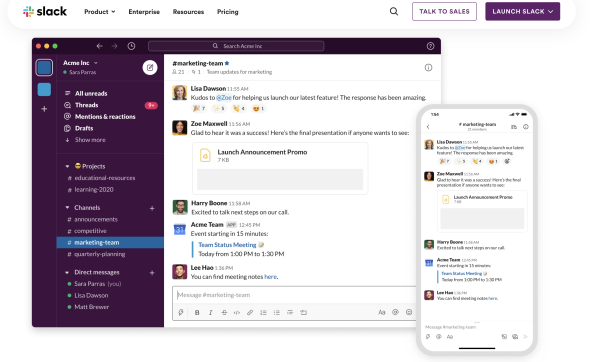Viewport: 600px width, 362px height.
Task: Select the light blue second workspace icon
Action: (x=44, y=90)
